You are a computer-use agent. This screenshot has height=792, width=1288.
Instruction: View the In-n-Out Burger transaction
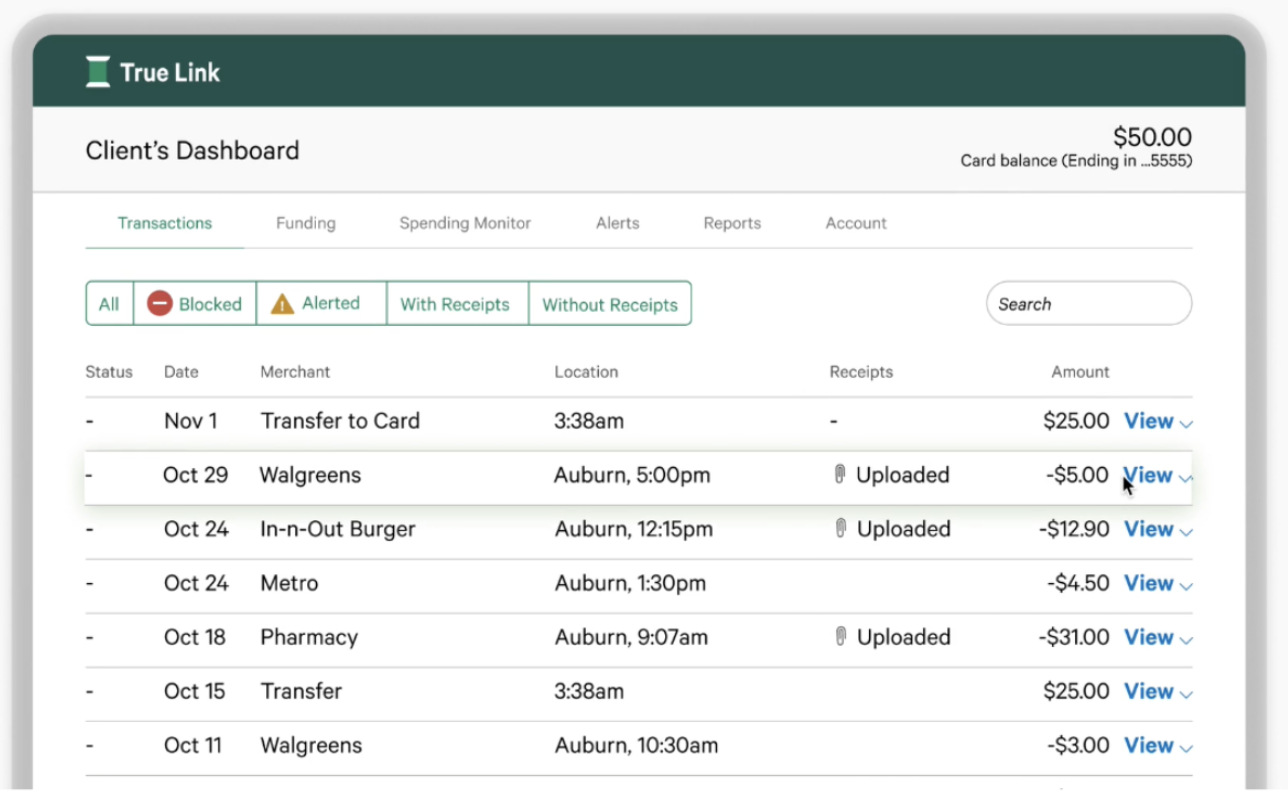click(x=1148, y=529)
